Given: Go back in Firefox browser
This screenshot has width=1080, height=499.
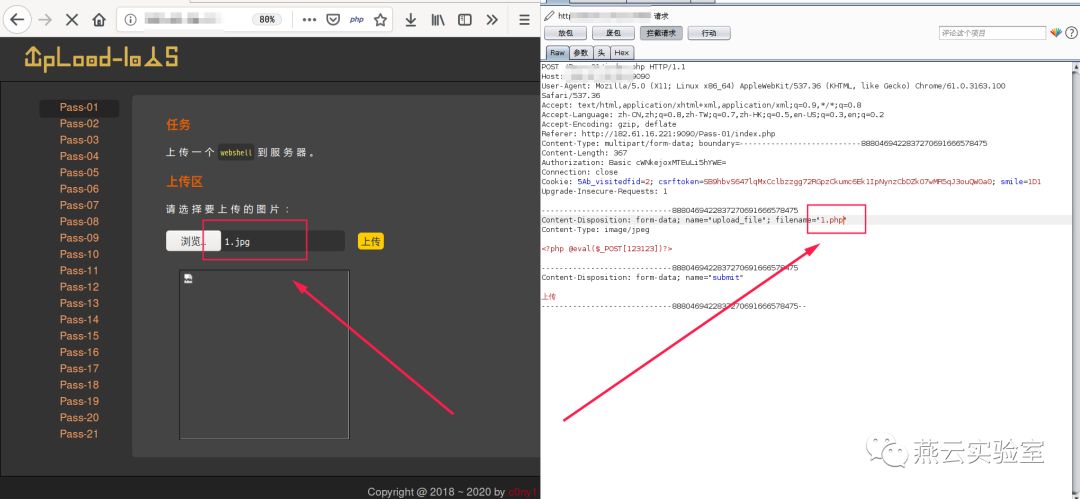Looking at the screenshot, I should click(x=17, y=19).
